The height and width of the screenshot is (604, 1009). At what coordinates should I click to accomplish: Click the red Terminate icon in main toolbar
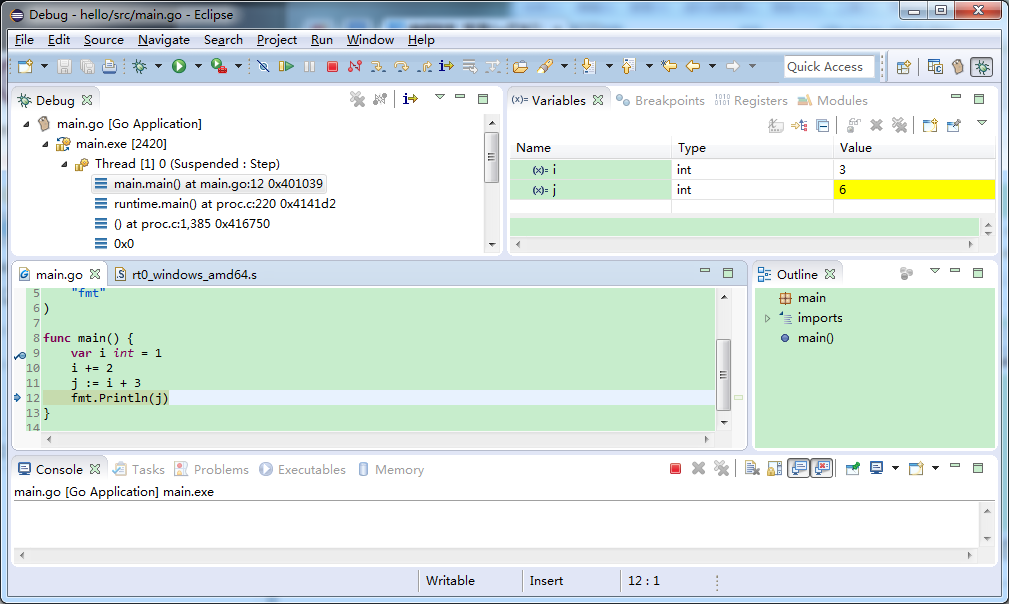click(332, 66)
